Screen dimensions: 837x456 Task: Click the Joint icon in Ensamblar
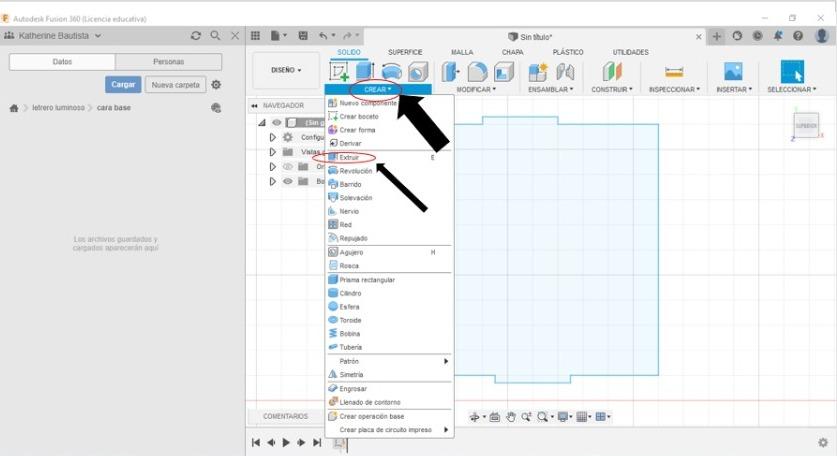tap(565, 72)
